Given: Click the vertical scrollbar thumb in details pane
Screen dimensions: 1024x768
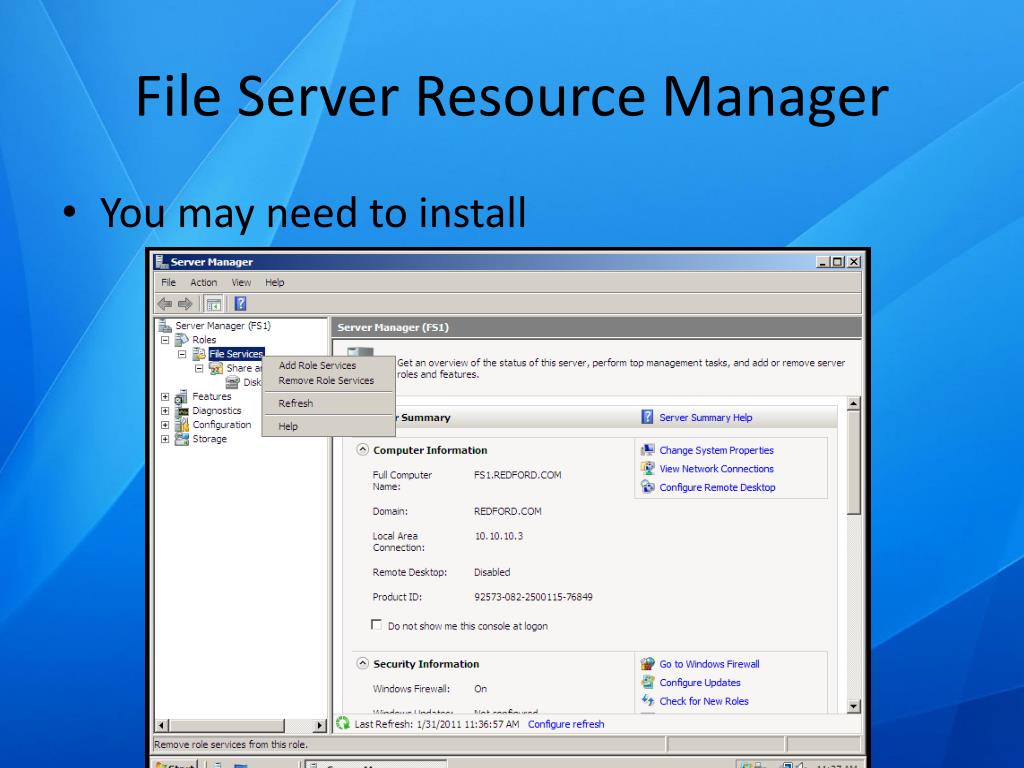Looking at the screenshot, I should tap(854, 463).
